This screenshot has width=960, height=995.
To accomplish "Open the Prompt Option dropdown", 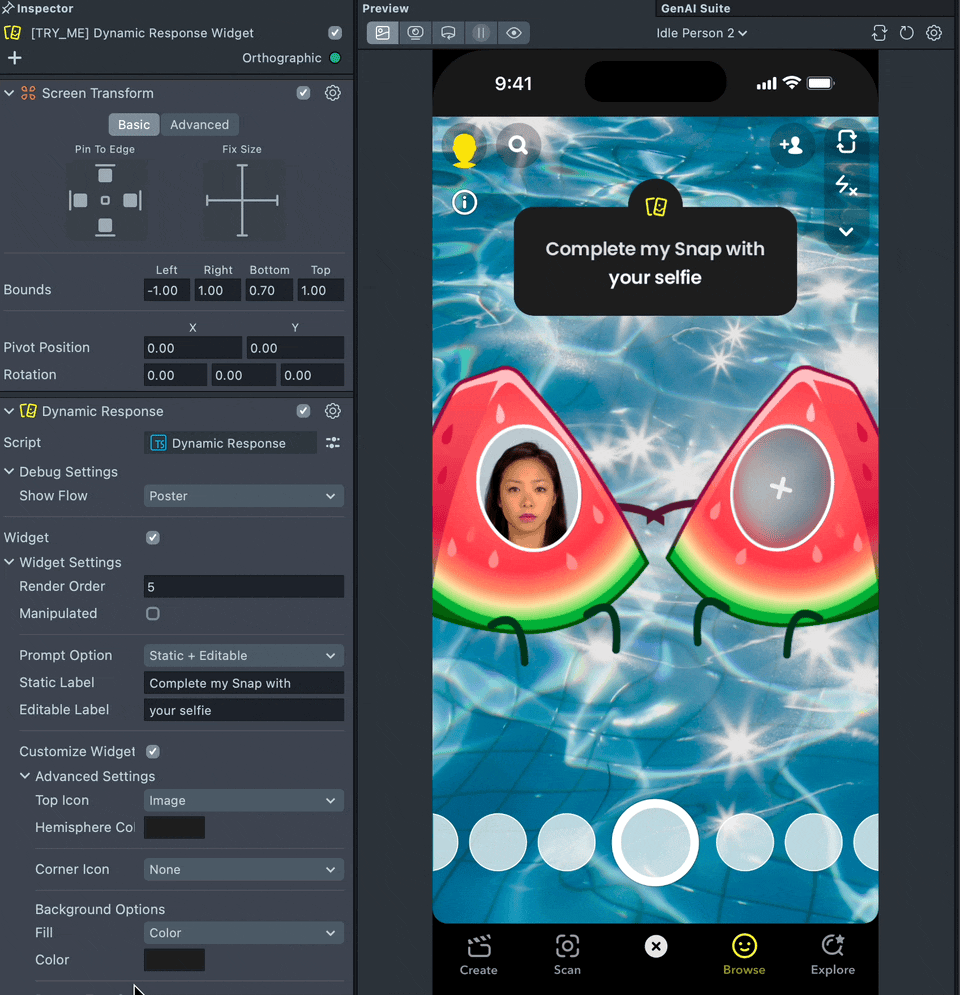I will [x=243, y=656].
